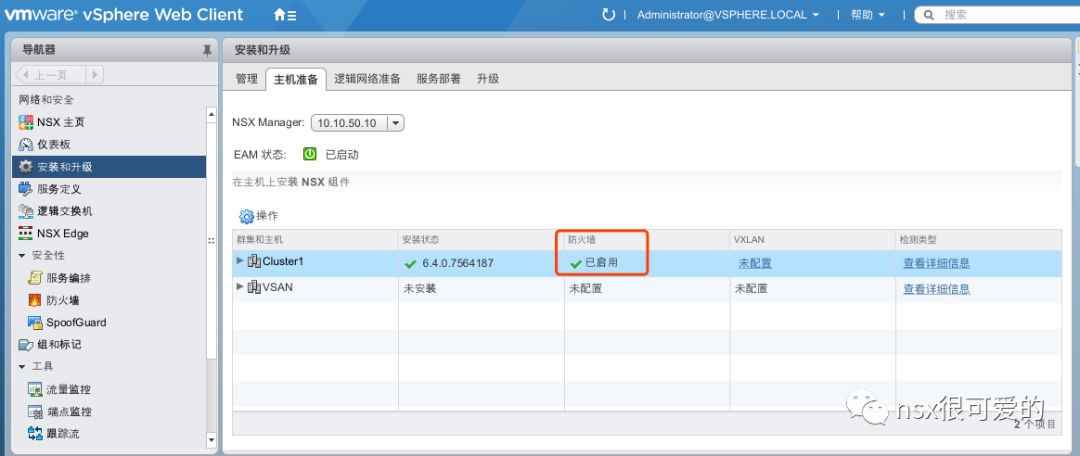Image resolution: width=1080 pixels, height=456 pixels.
Task: Open SpoofGuard in navigator
Action: click(x=76, y=322)
